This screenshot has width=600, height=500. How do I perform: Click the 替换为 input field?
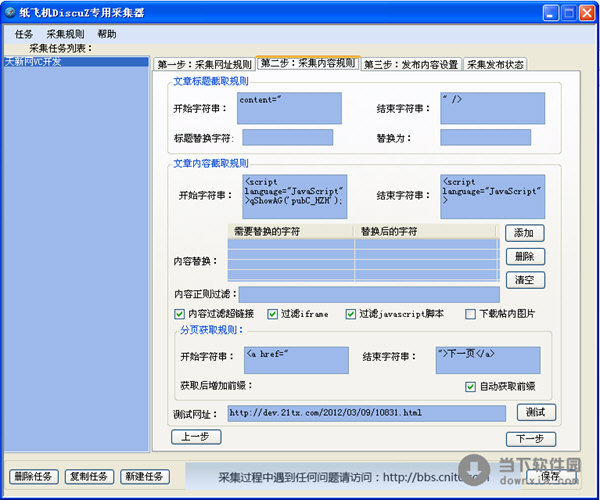(486, 137)
